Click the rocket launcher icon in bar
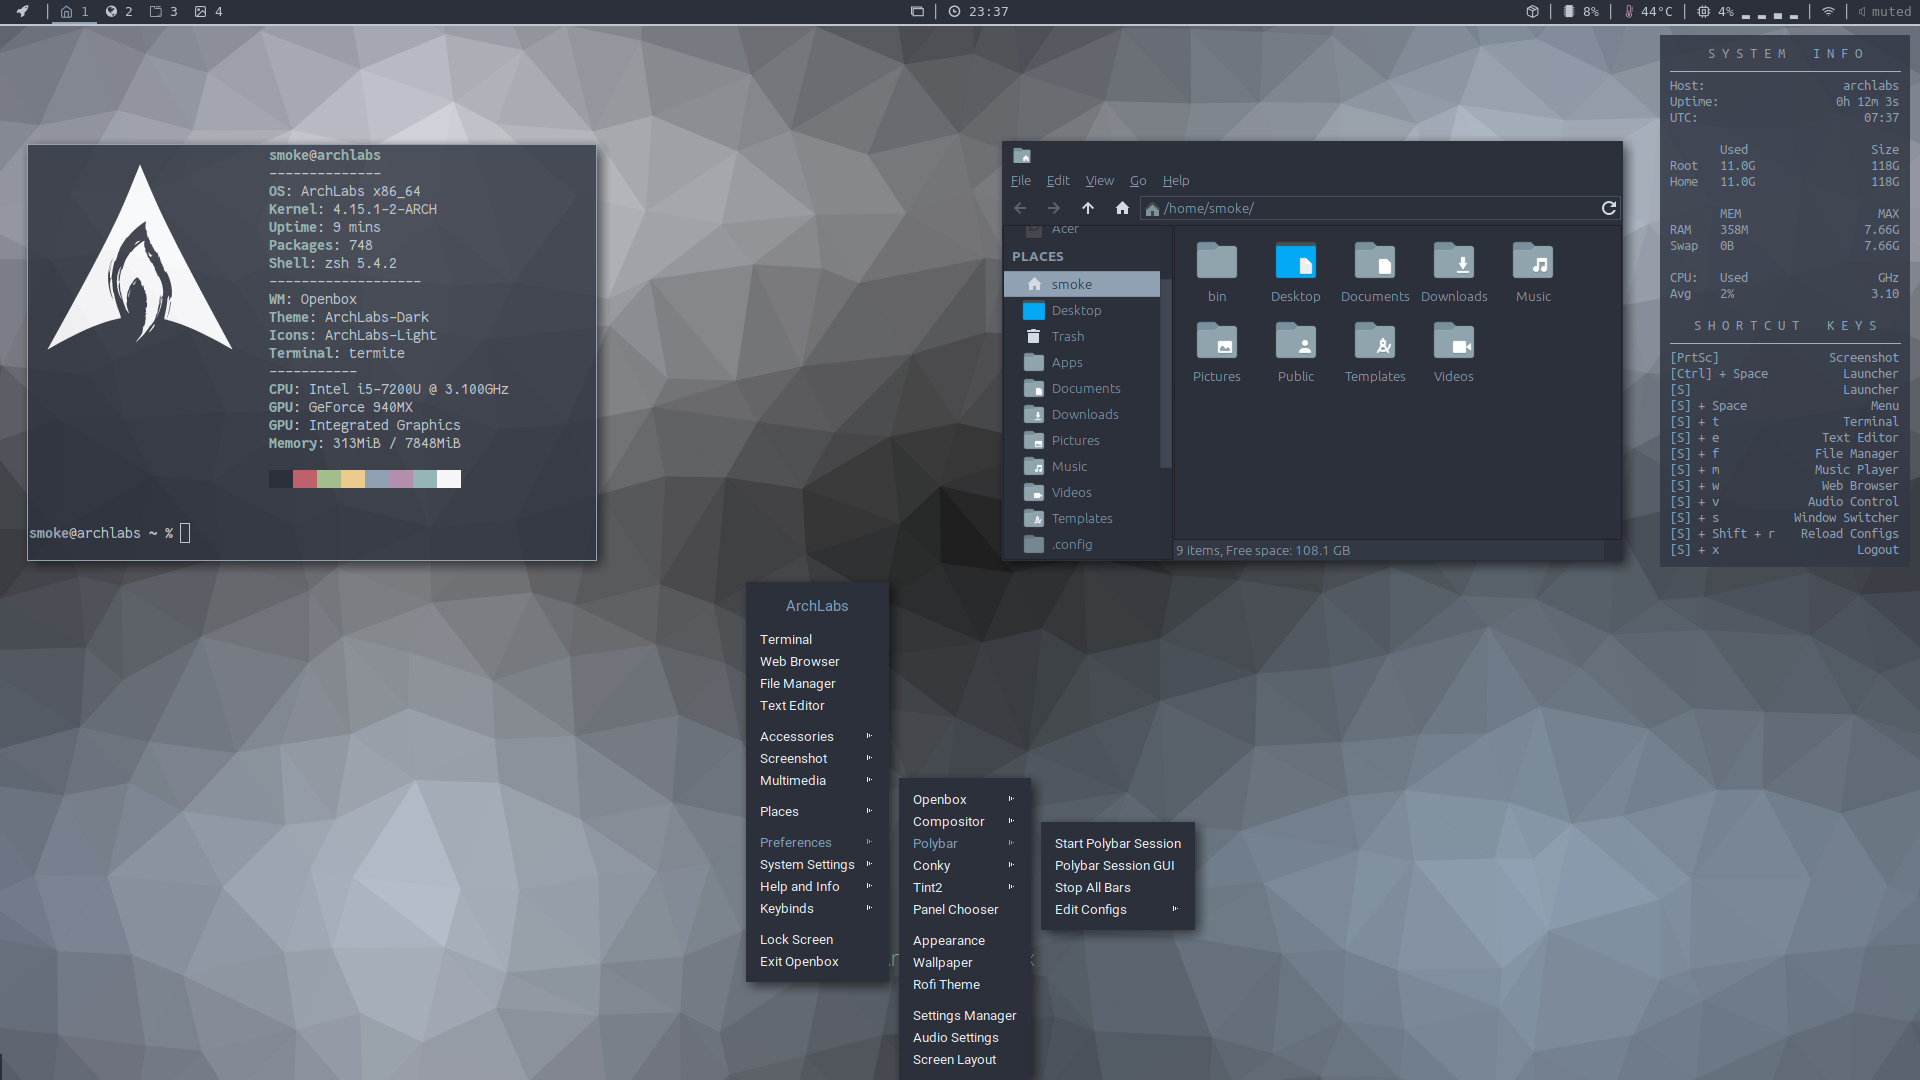 coord(22,11)
